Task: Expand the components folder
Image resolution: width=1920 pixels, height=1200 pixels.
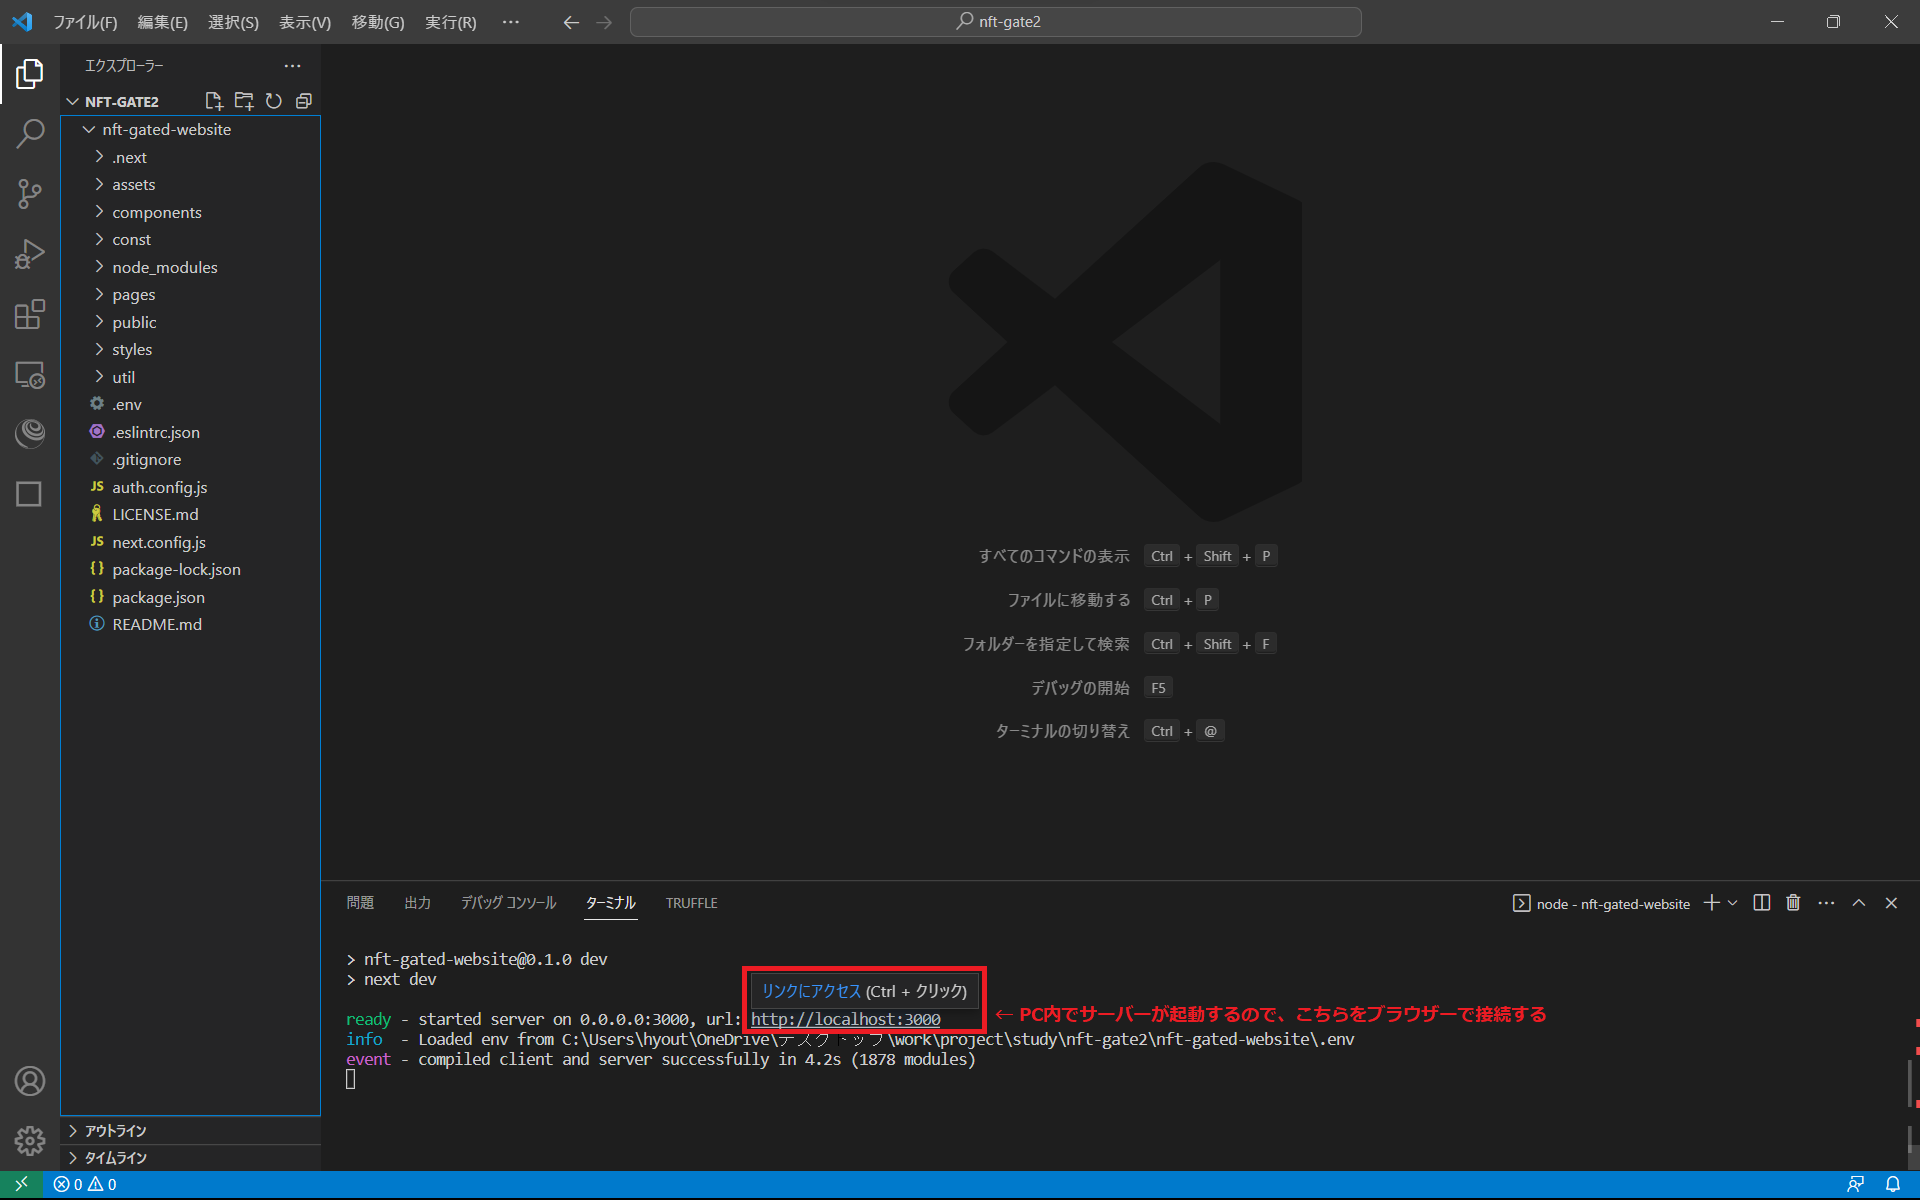Action: 157,212
